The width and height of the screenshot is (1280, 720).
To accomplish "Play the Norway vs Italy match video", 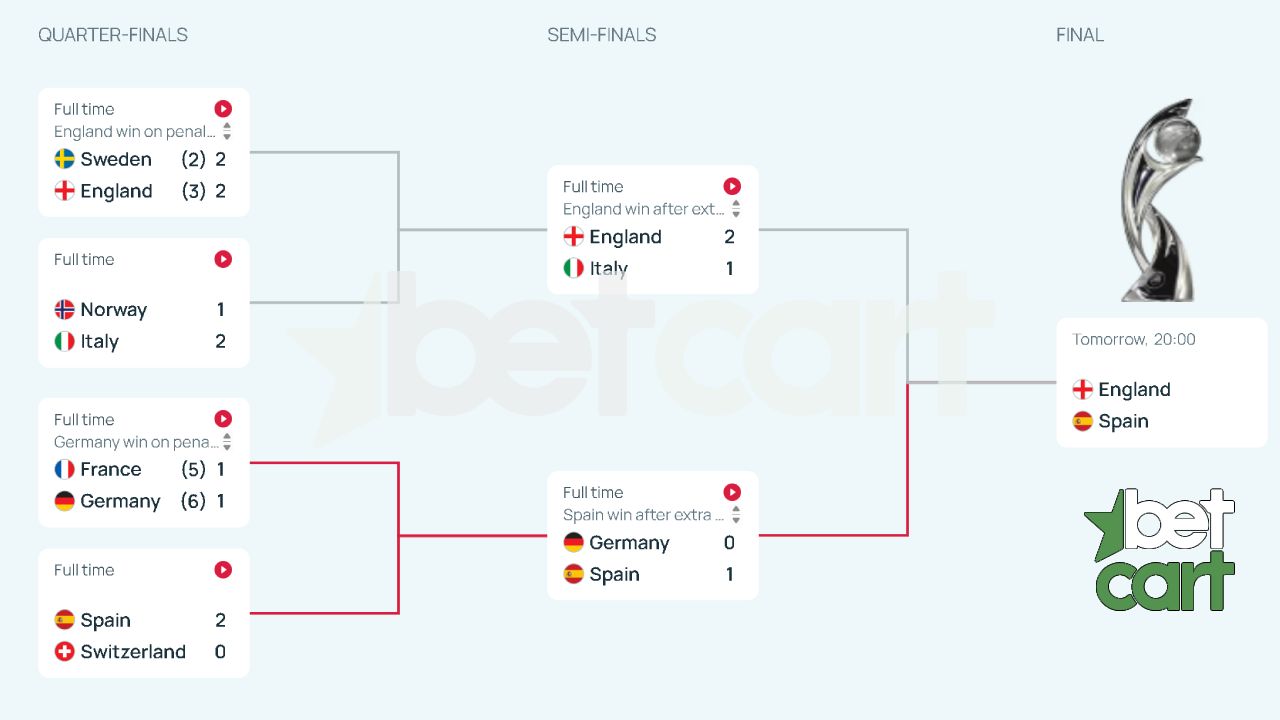I will point(223,259).
